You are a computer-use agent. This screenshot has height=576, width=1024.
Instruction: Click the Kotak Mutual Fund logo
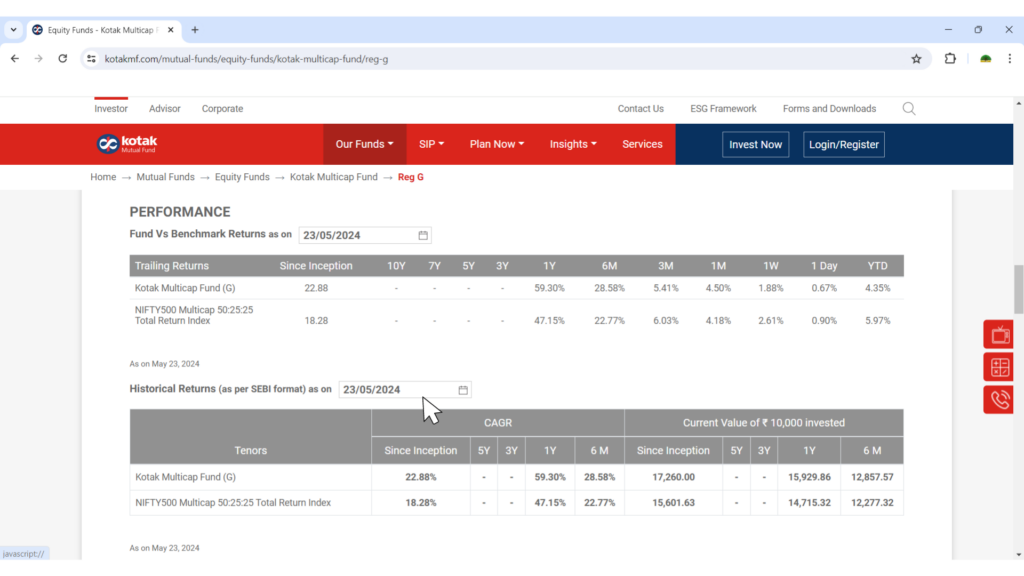click(x=127, y=144)
